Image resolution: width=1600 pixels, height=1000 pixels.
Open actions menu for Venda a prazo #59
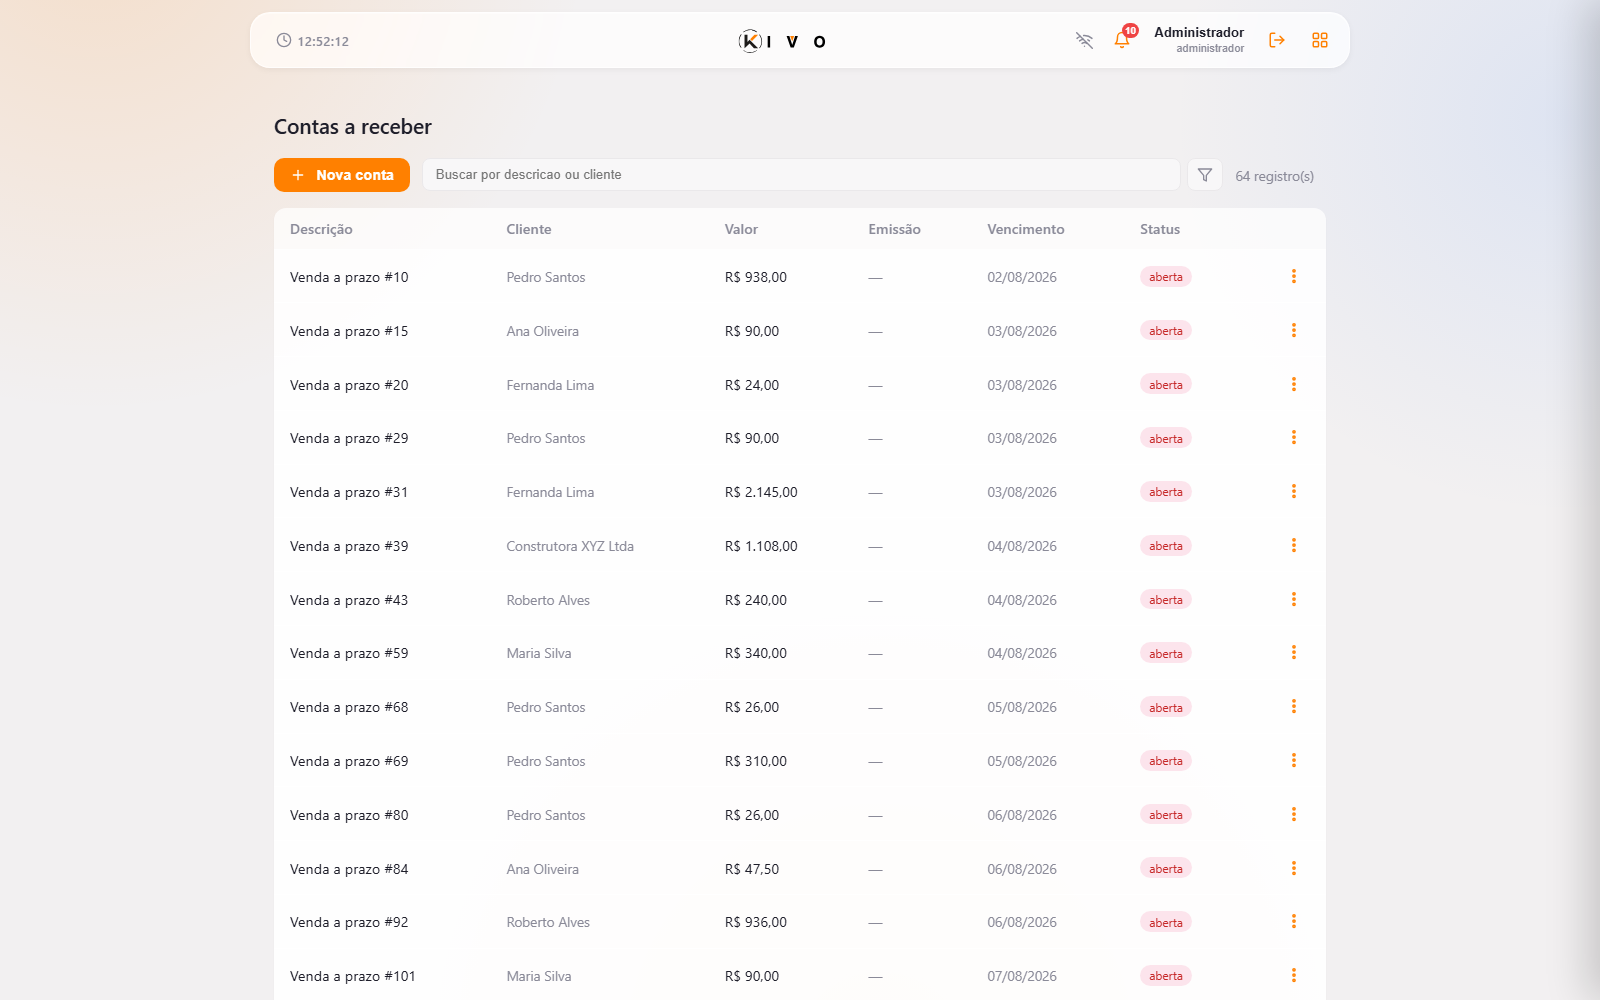click(1293, 652)
